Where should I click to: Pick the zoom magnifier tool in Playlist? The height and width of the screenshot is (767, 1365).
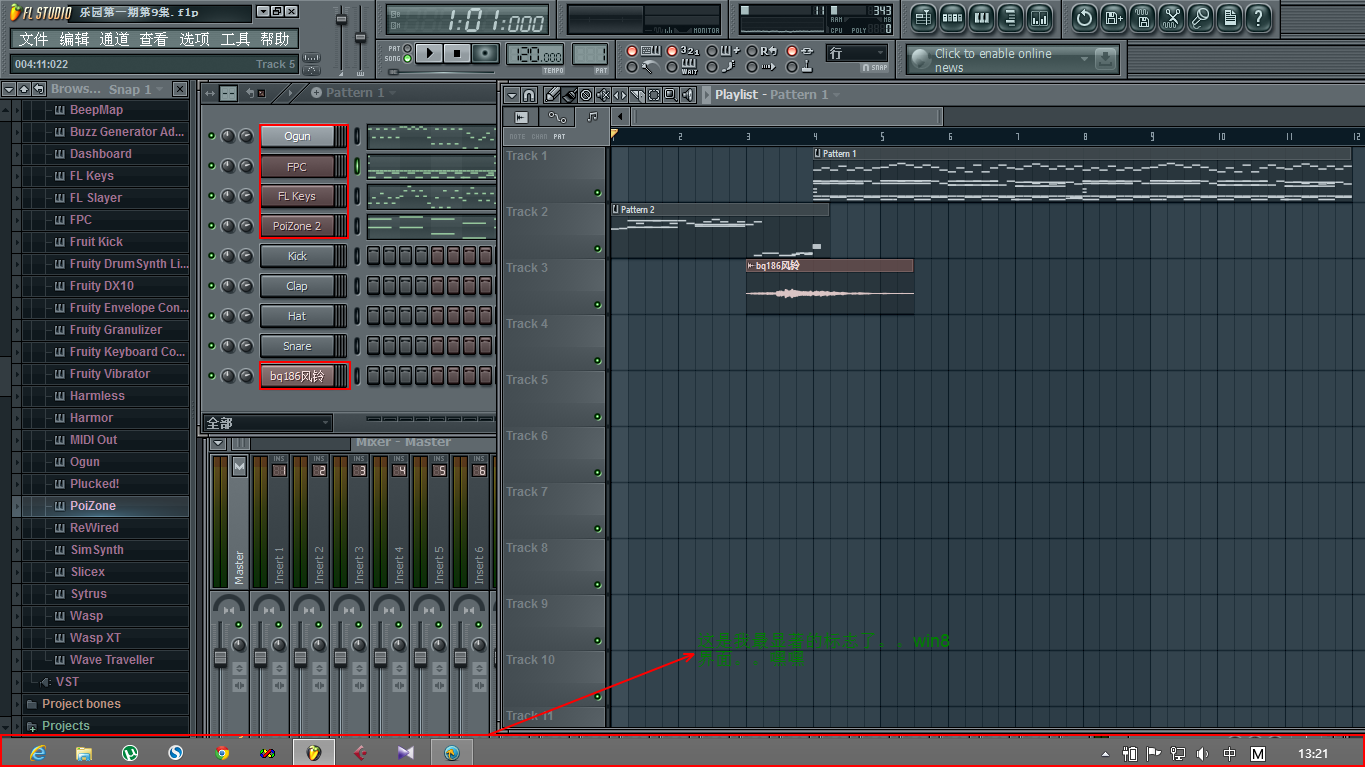coord(670,95)
